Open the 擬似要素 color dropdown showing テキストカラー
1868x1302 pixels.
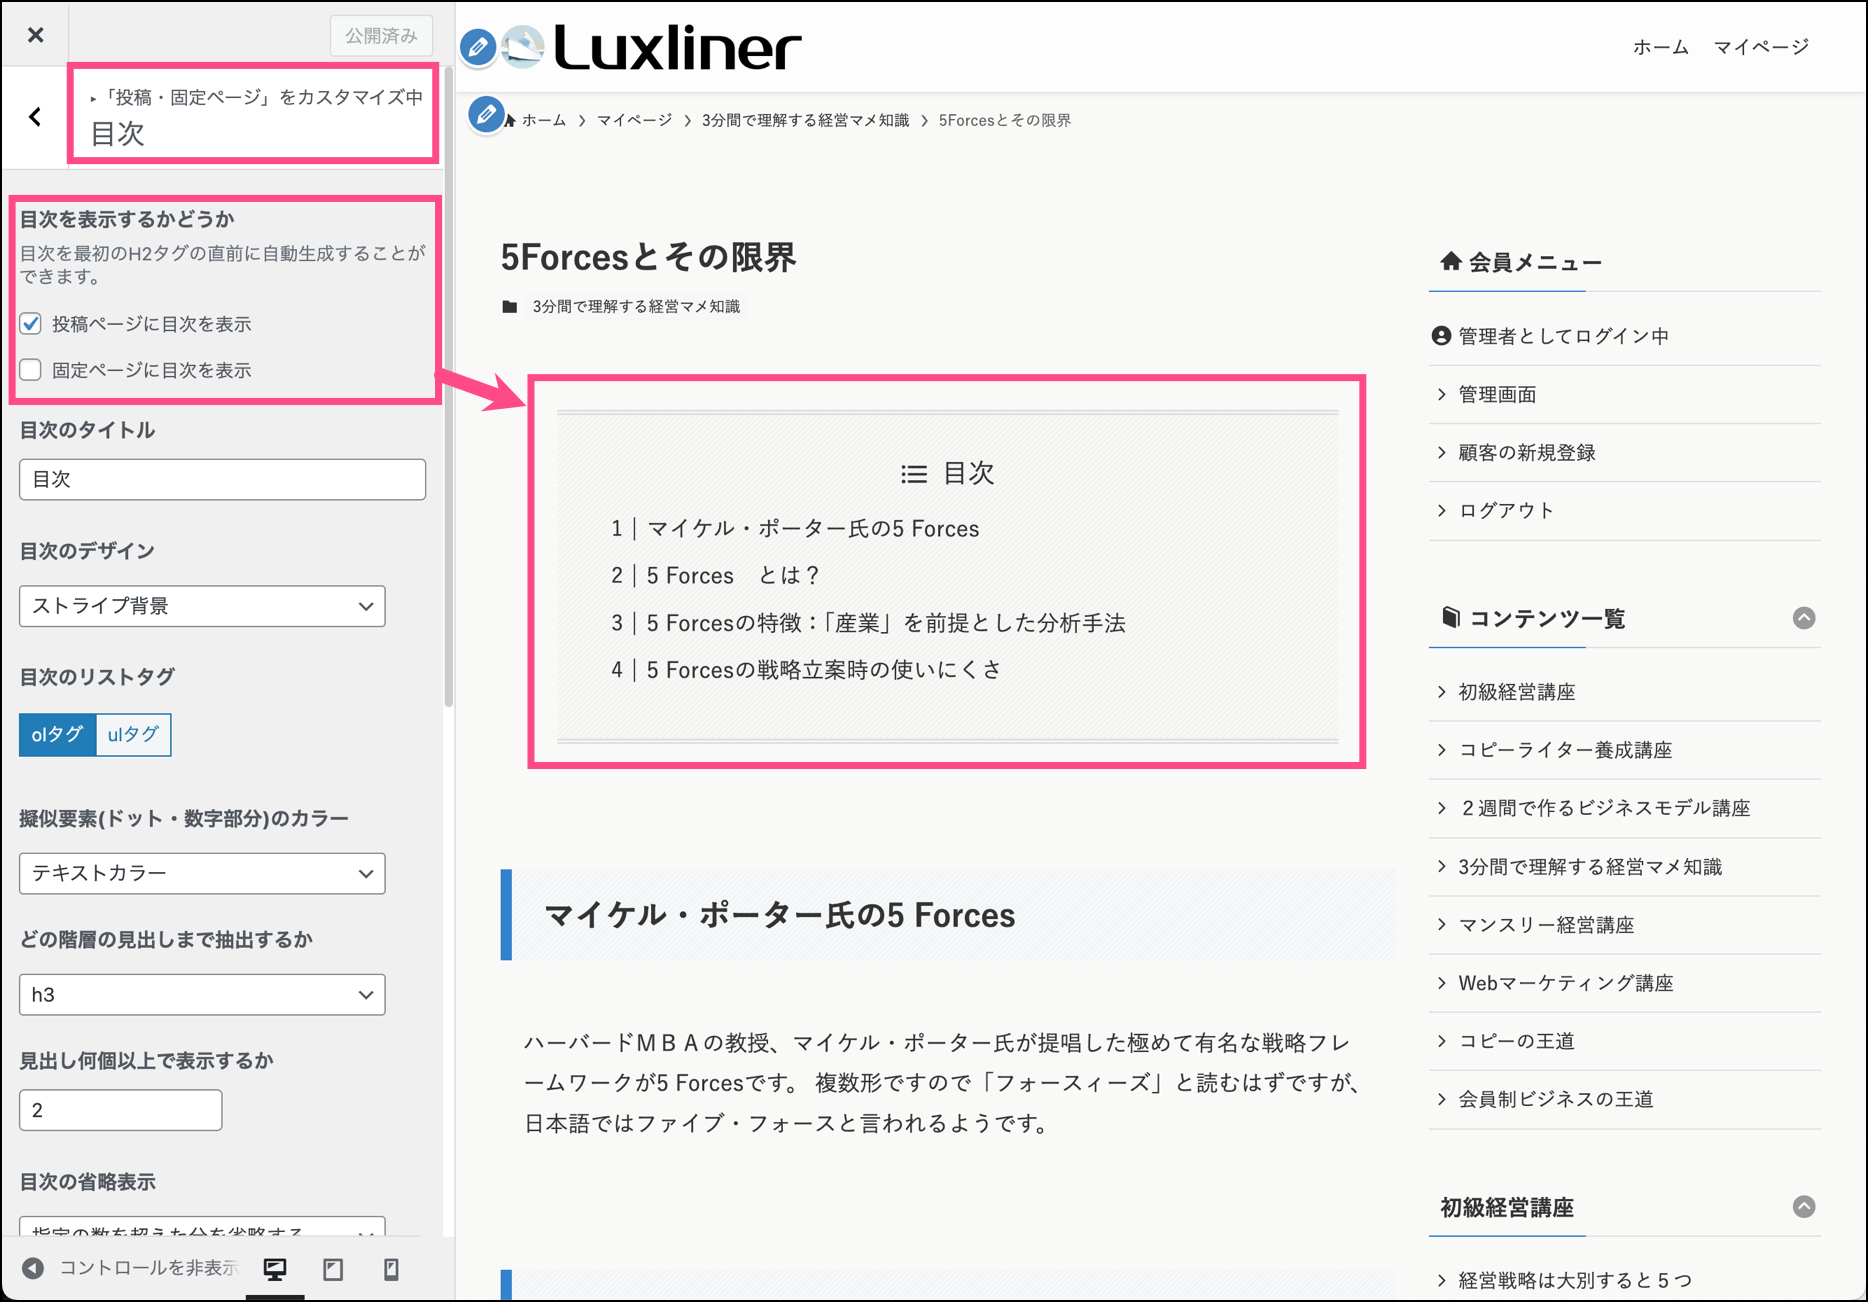coord(202,873)
